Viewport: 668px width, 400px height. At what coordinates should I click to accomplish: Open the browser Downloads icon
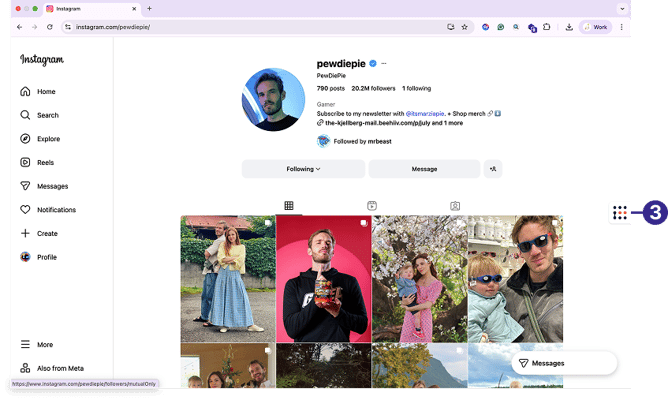click(x=569, y=27)
